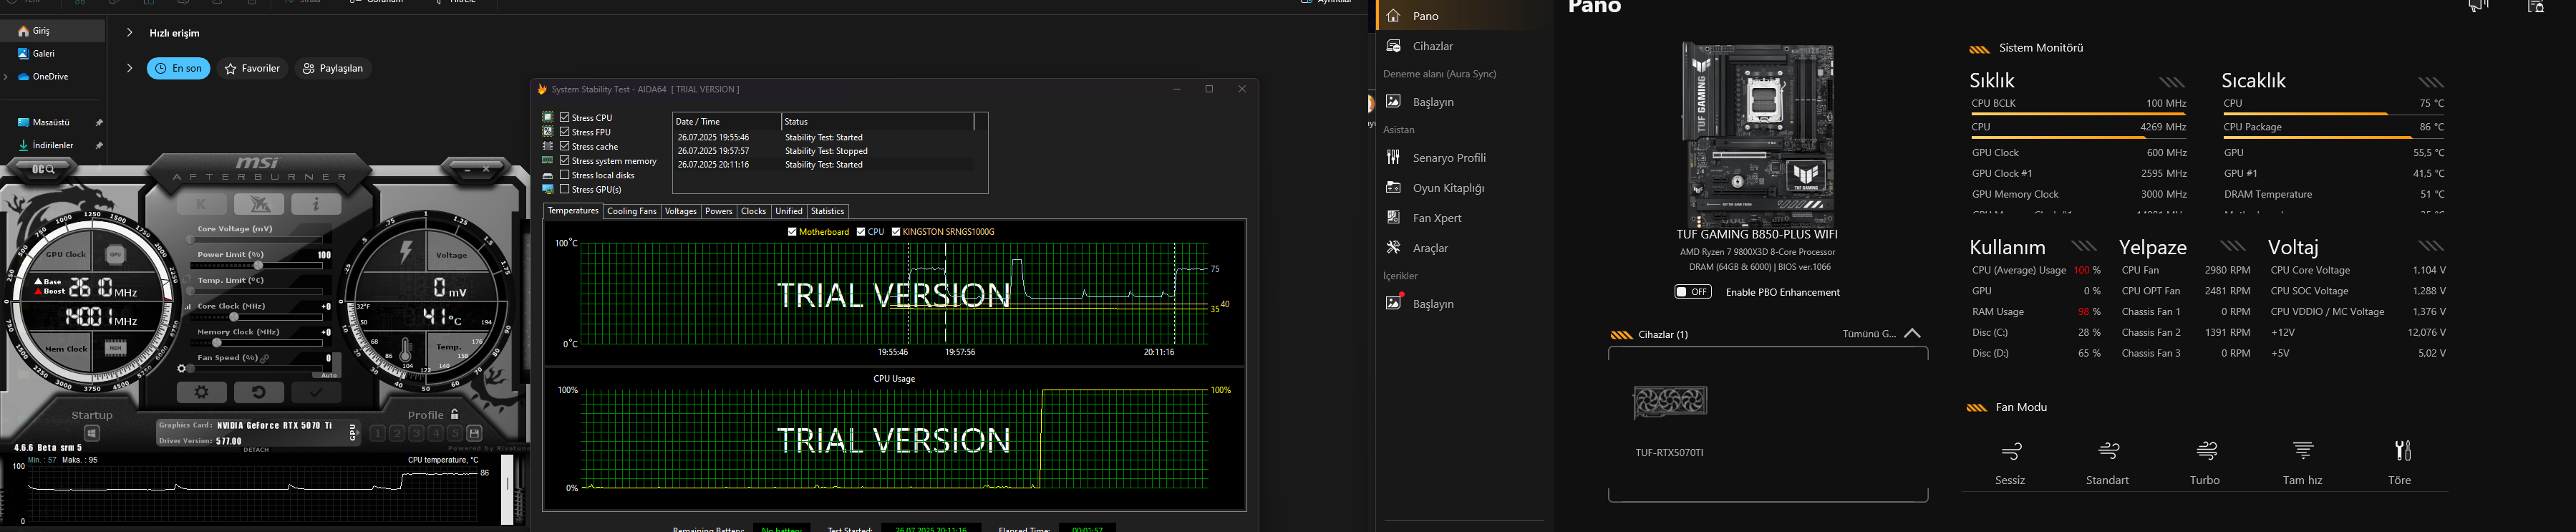Image resolution: width=2576 pixels, height=532 pixels.
Task: Switch to the Unified tab
Action: [789, 212]
